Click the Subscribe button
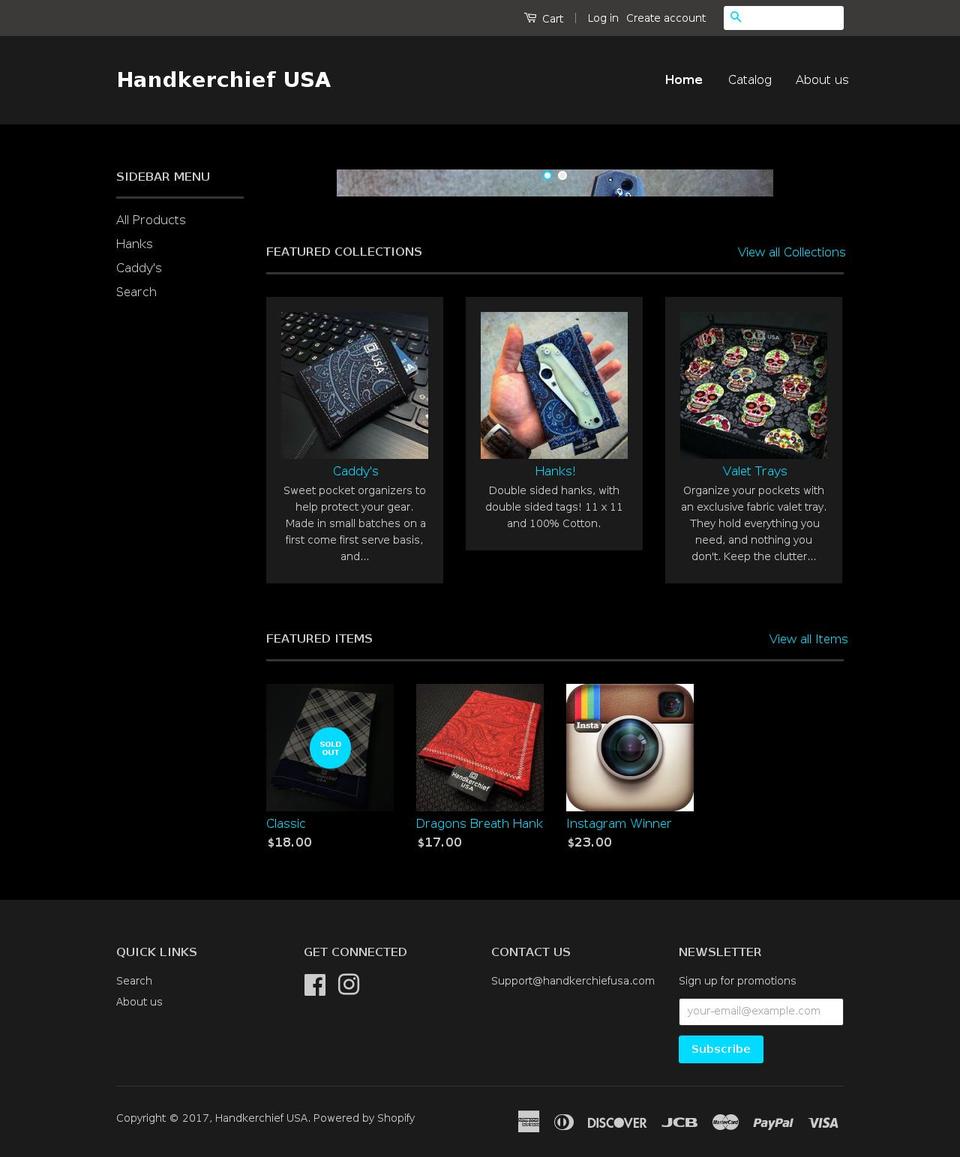960x1157 pixels. pyautogui.click(x=721, y=1049)
